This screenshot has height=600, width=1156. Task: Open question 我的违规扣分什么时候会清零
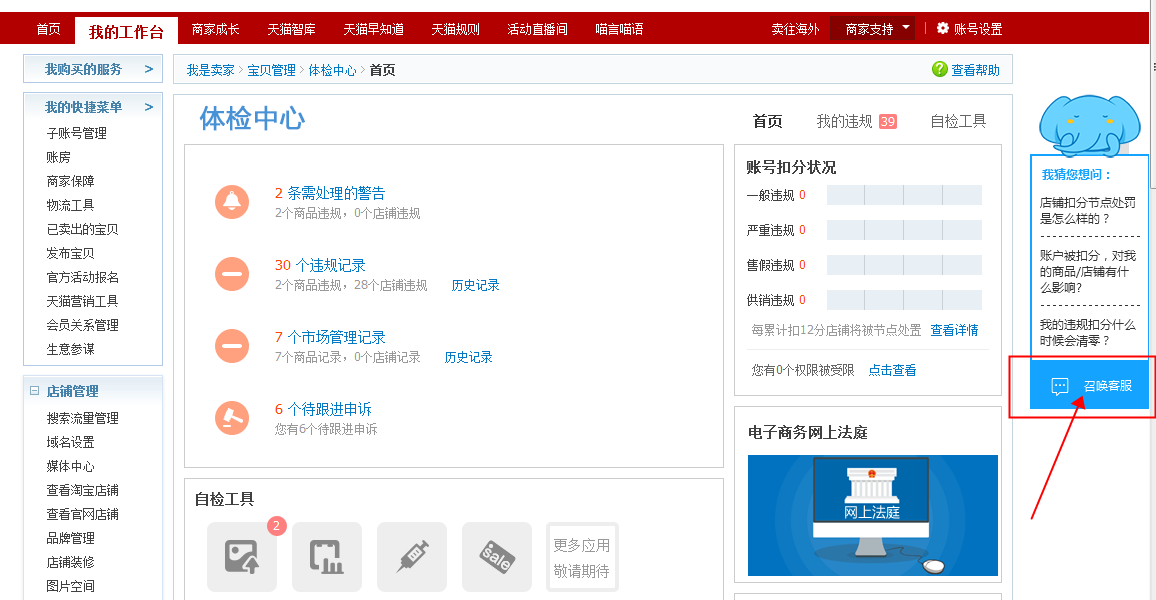1087,332
